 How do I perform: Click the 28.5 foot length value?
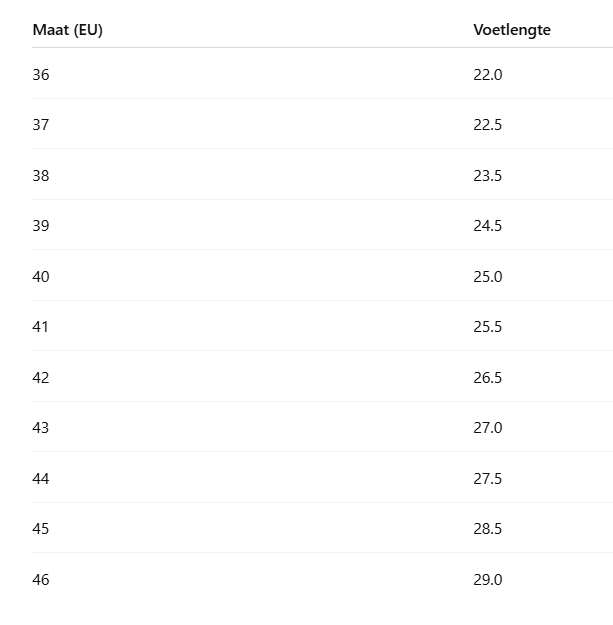tap(488, 529)
